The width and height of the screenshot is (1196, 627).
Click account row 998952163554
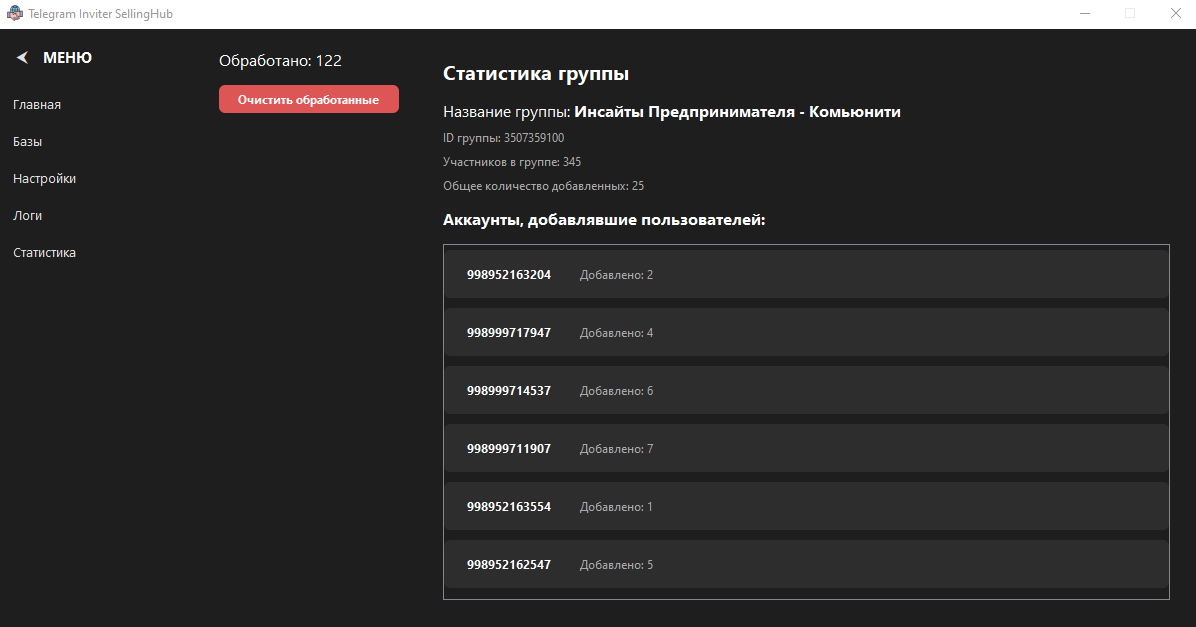(x=805, y=507)
